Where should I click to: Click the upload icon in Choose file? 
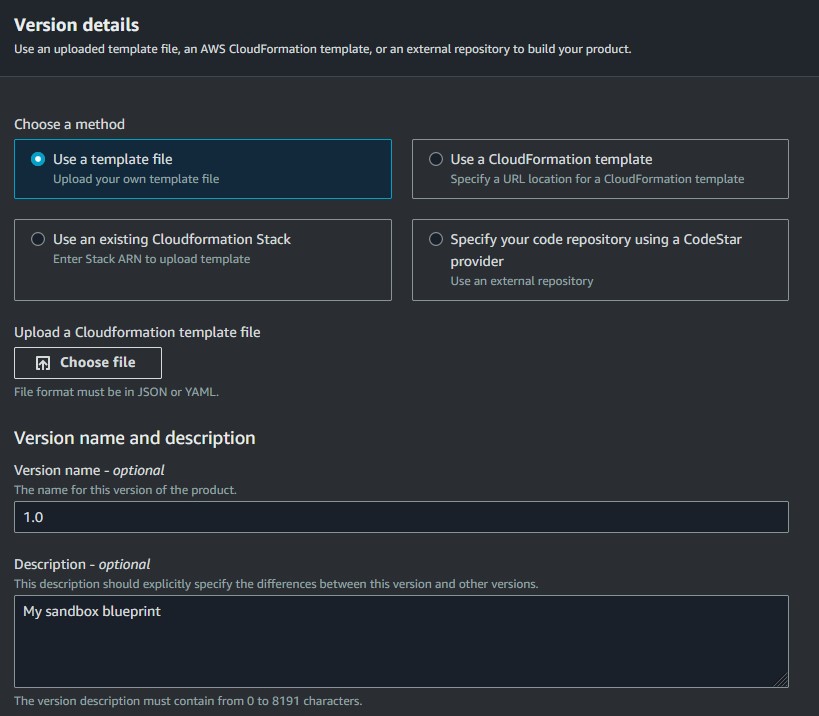click(43, 363)
